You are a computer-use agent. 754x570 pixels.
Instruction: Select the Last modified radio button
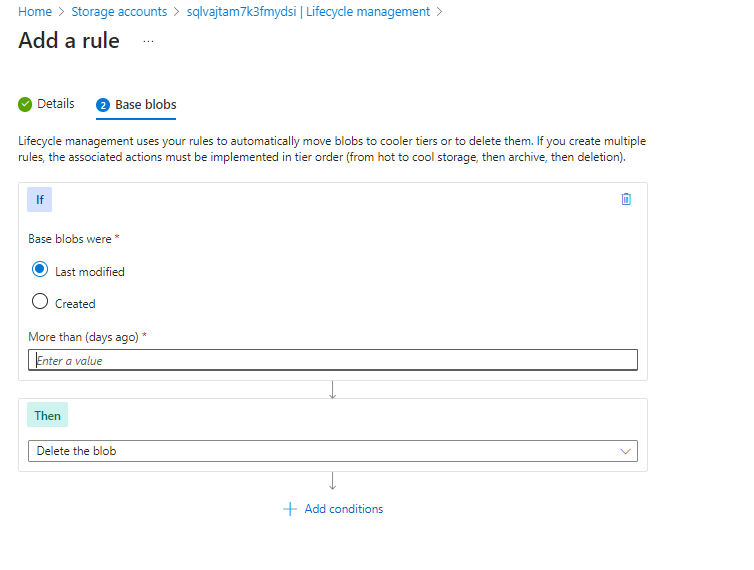point(40,269)
